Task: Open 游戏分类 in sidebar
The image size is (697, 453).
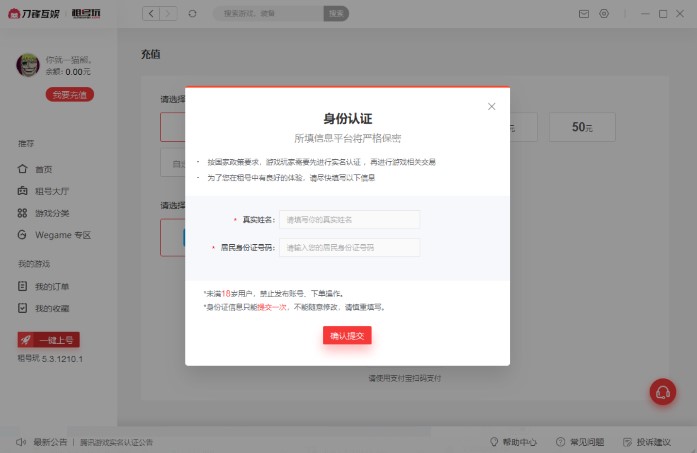Action: point(49,213)
